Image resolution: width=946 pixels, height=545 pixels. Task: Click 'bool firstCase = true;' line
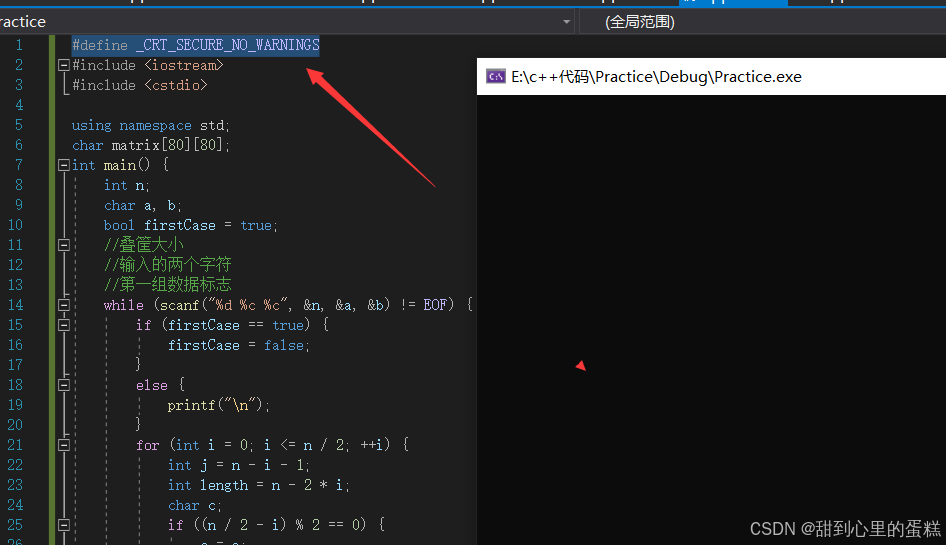(191, 225)
